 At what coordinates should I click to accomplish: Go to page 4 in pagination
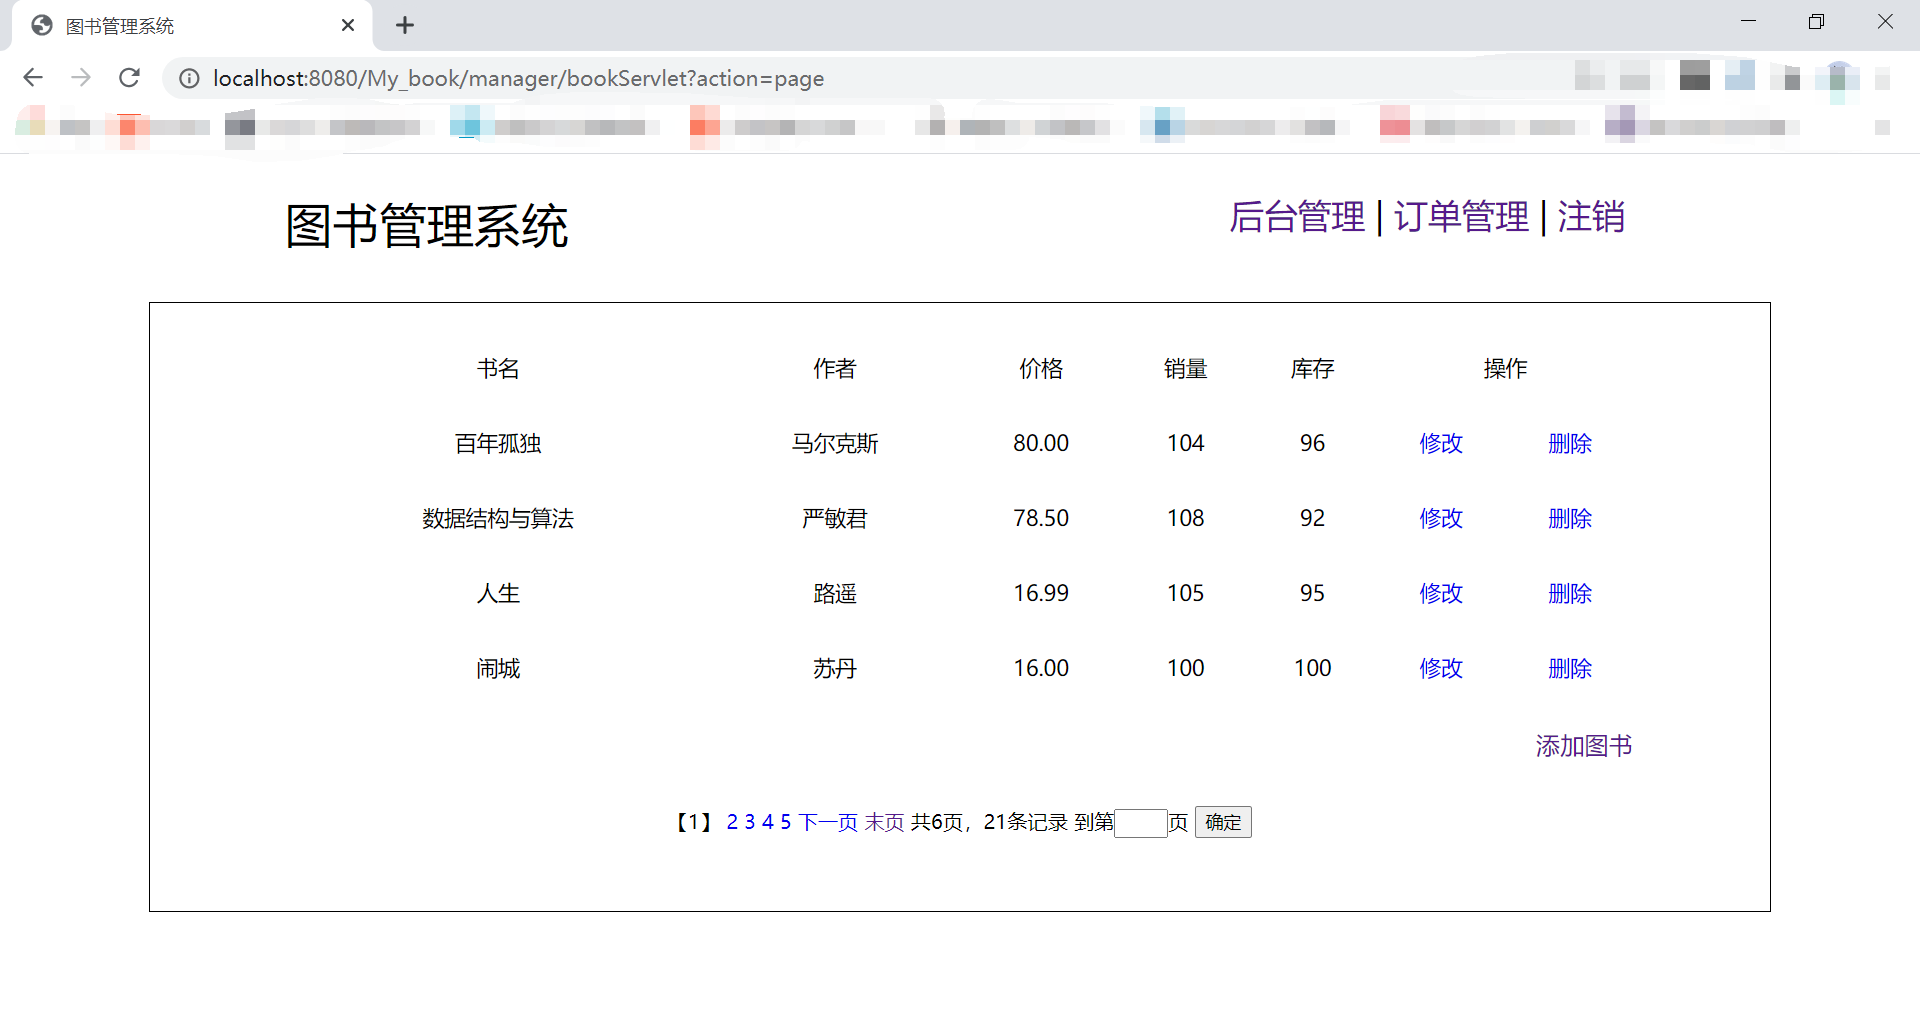[768, 822]
